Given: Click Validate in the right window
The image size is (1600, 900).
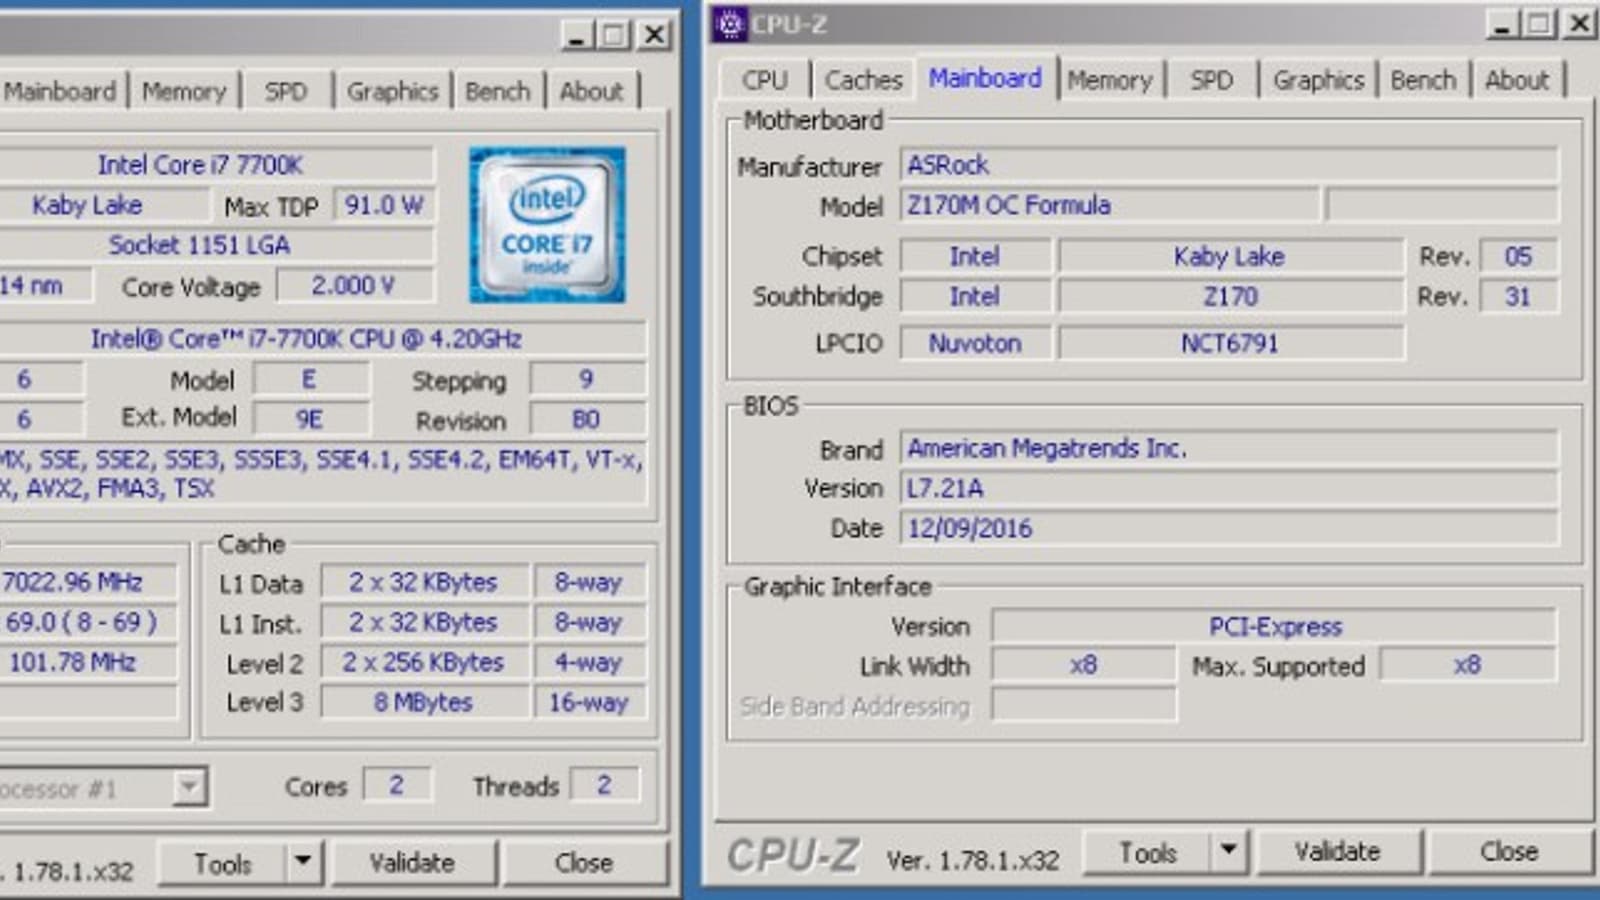Looking at the screenshot, I should [1337, 852].
